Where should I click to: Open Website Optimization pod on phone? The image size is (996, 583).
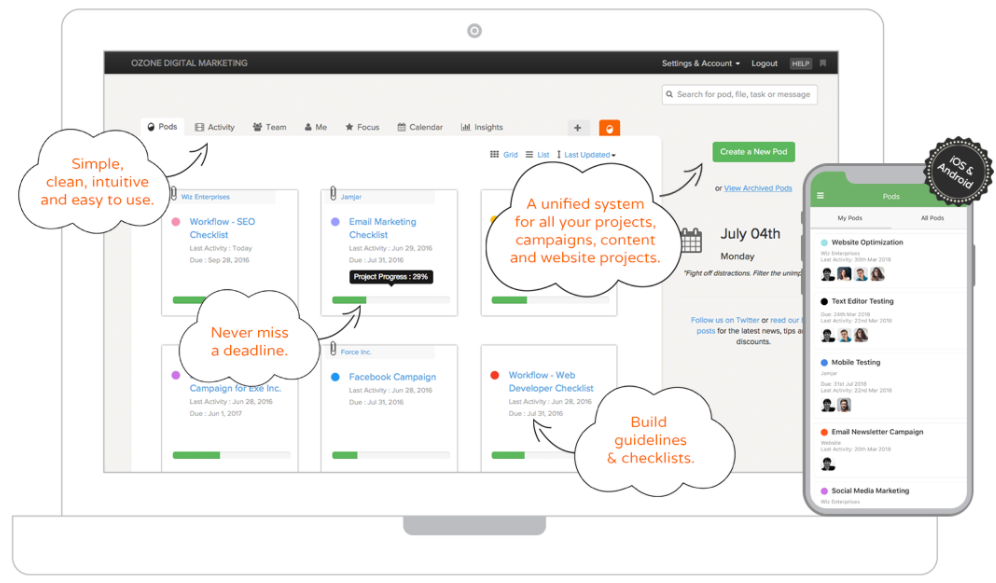867,242
